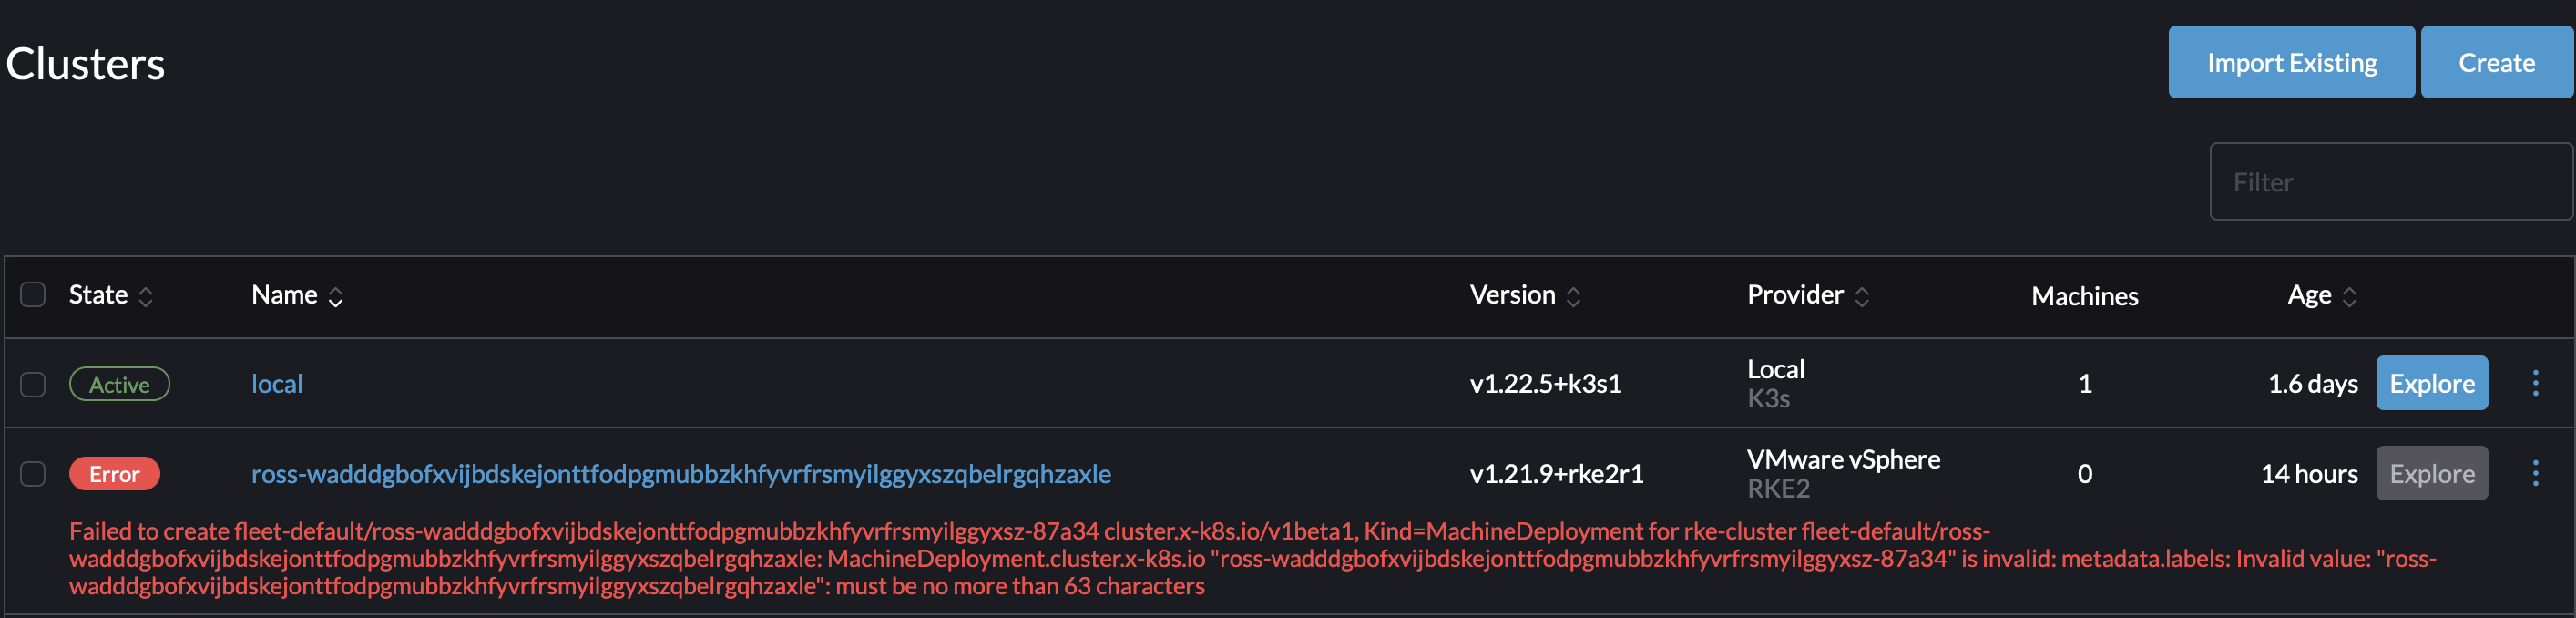Click the Import Existing button

tap(2291, 62)
